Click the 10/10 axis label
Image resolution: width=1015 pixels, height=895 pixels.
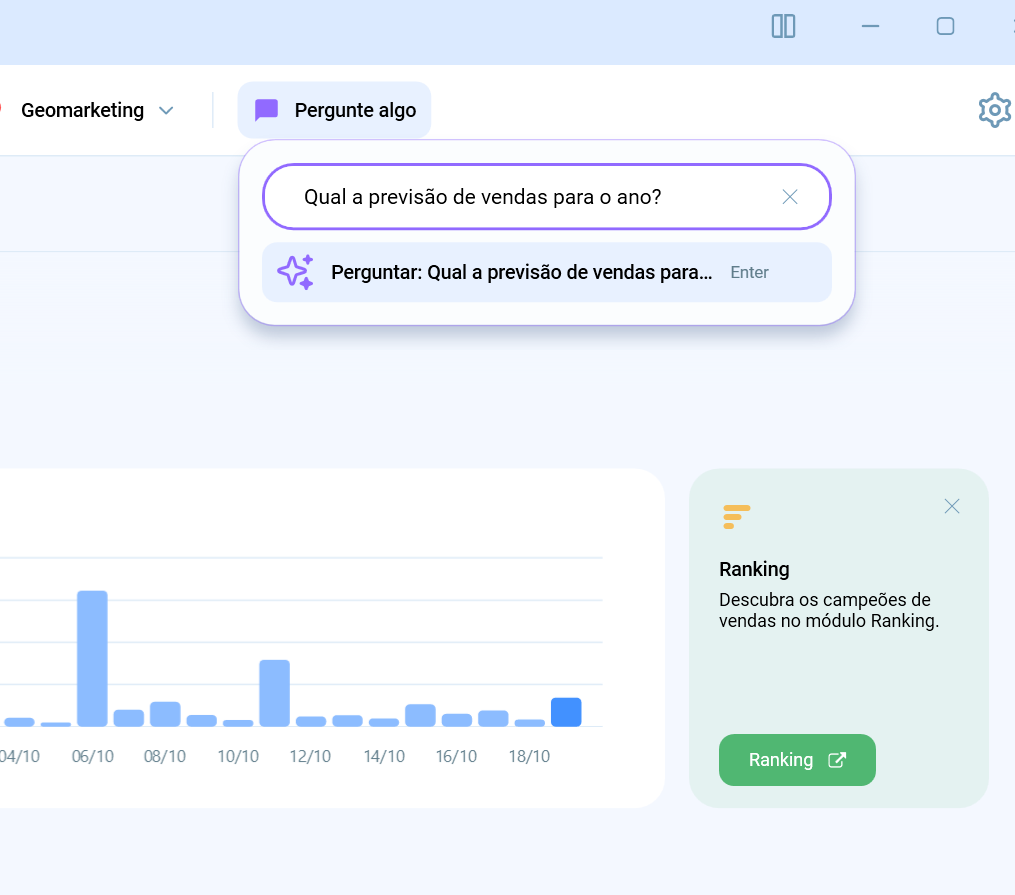point(238,756)
